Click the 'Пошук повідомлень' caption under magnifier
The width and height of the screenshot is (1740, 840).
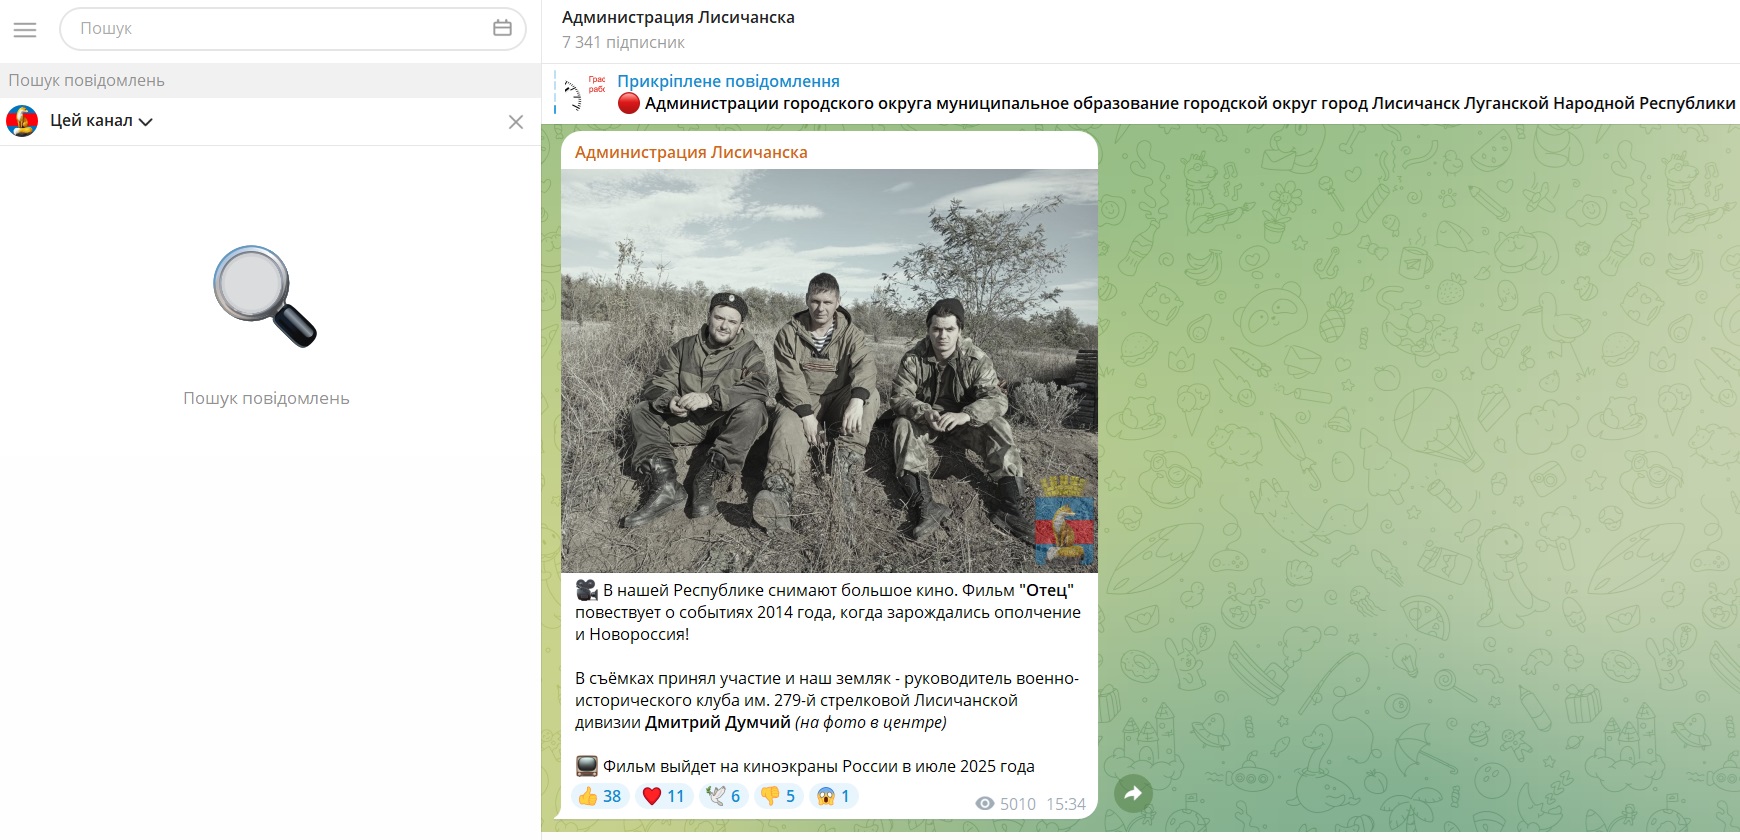coord(266,398)
